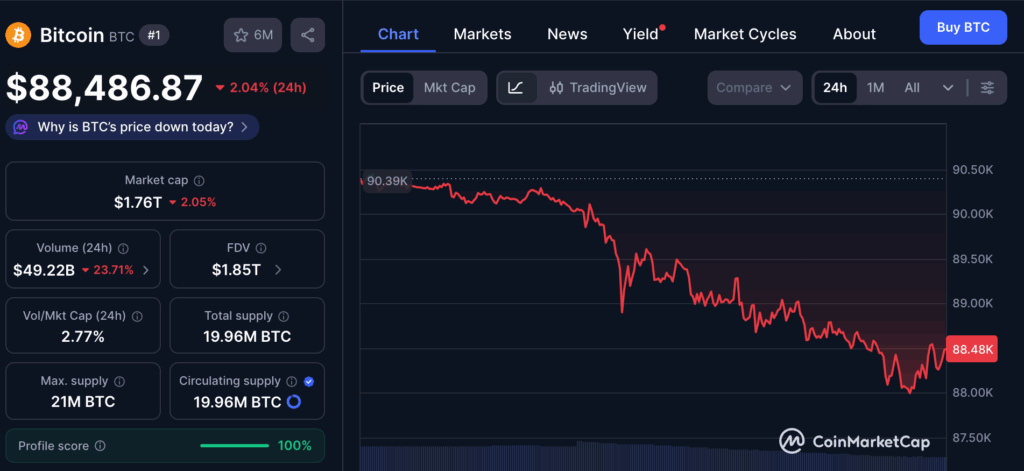Open "Why is BTC's price down today?"
The image size is (1024, 471).
pos(134,127)
